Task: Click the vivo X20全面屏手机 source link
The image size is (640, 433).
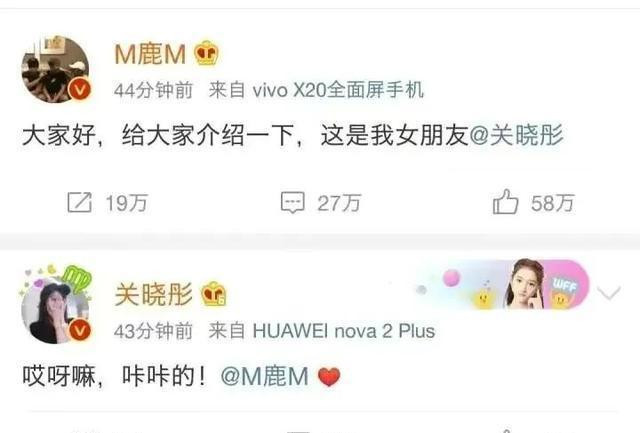Action: click(338, 90)
